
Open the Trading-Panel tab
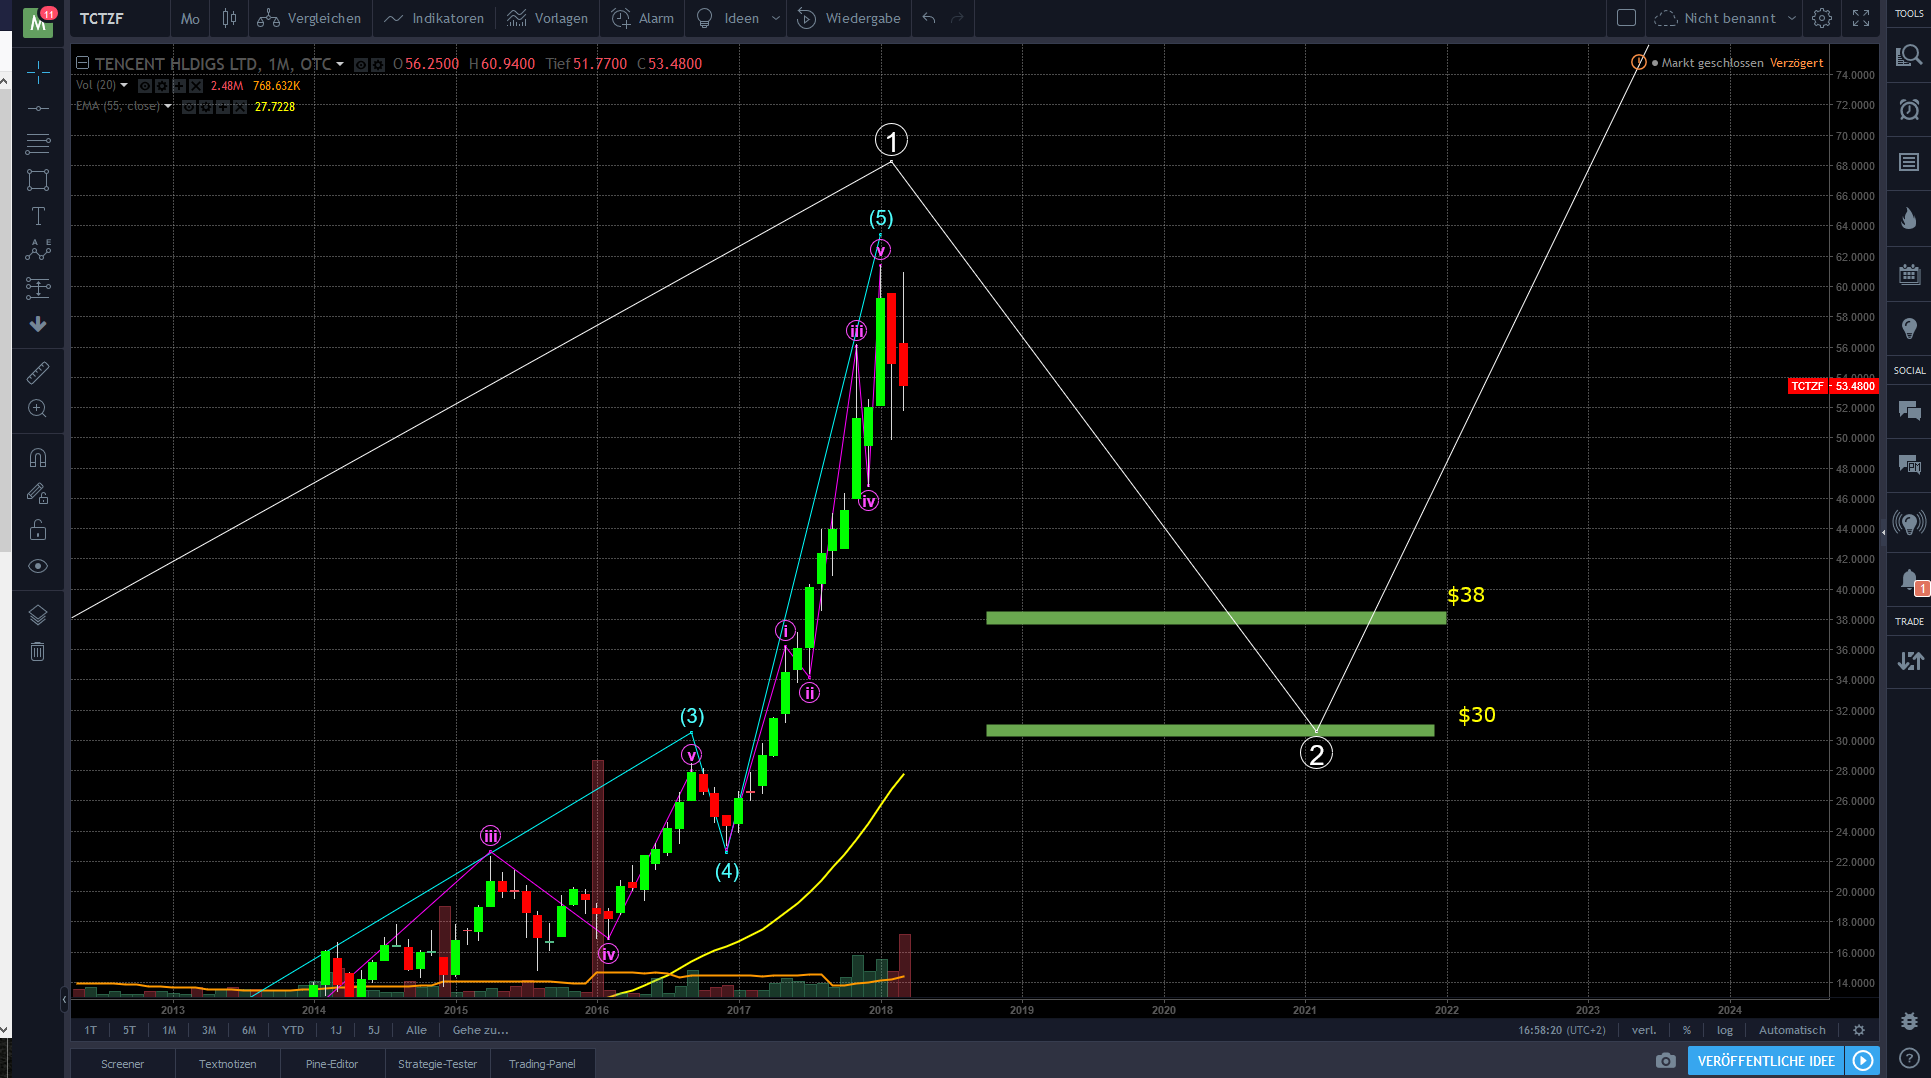[542, 1064]
